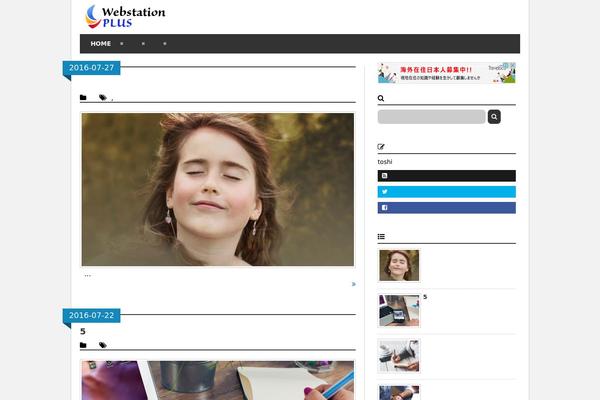Click the folder category icon under 2016-07-27 post
This screenshot has height=400, width=600.
[x=84, y=98]
